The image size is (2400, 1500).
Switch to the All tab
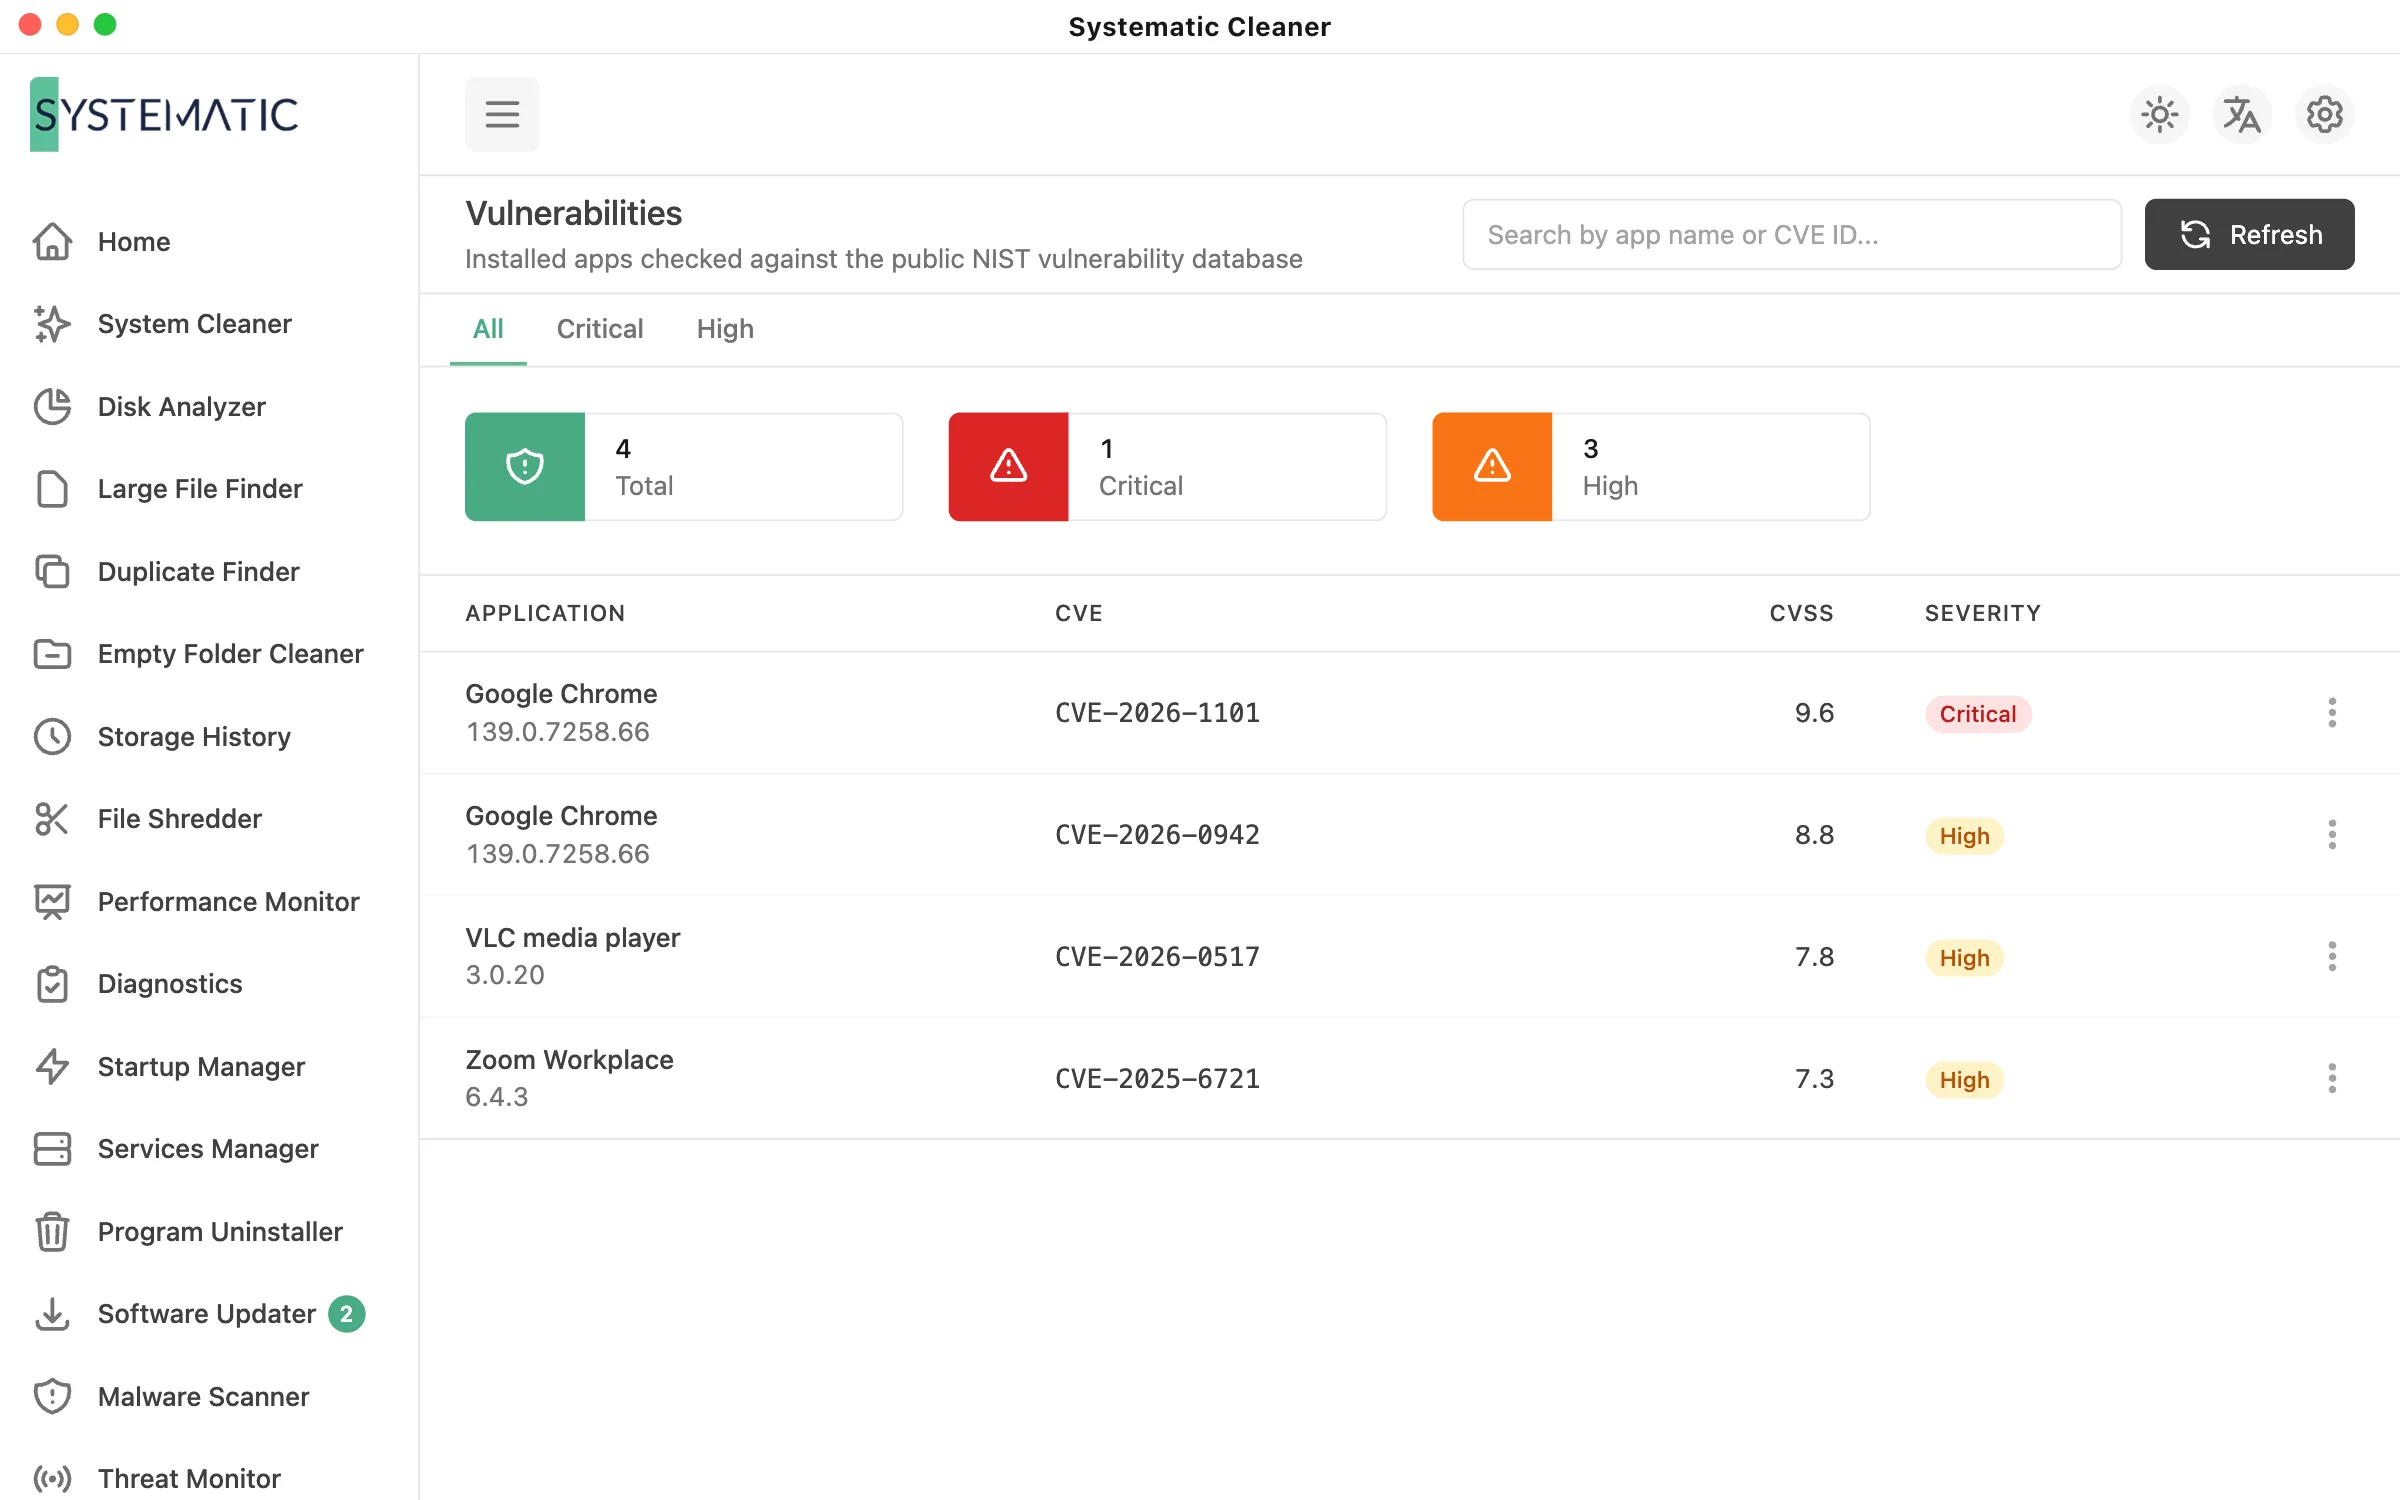tap(488, 329)
